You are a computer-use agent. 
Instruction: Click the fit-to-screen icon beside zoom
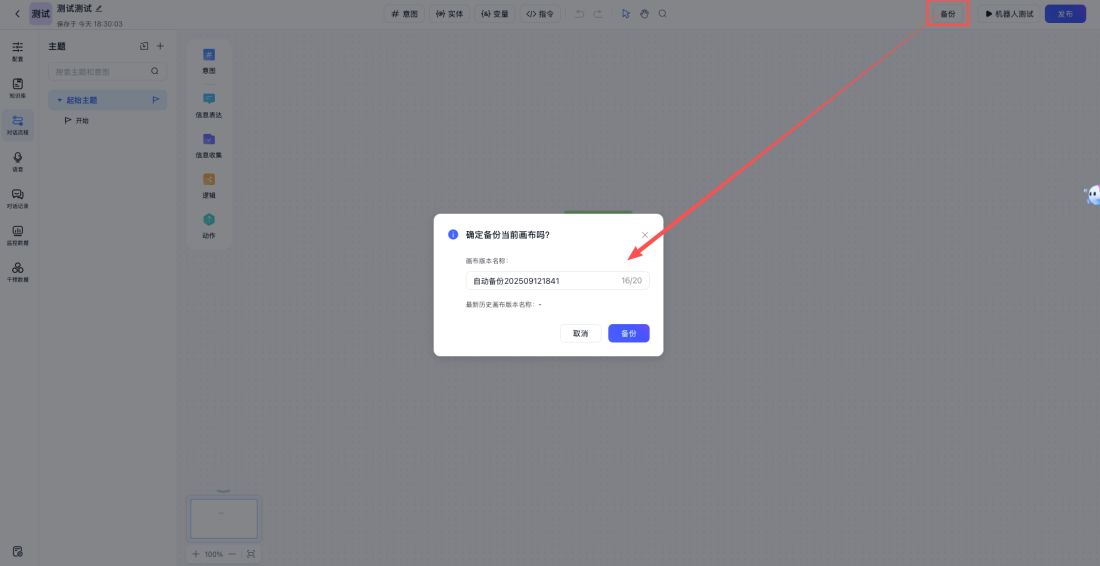point(251,554)
